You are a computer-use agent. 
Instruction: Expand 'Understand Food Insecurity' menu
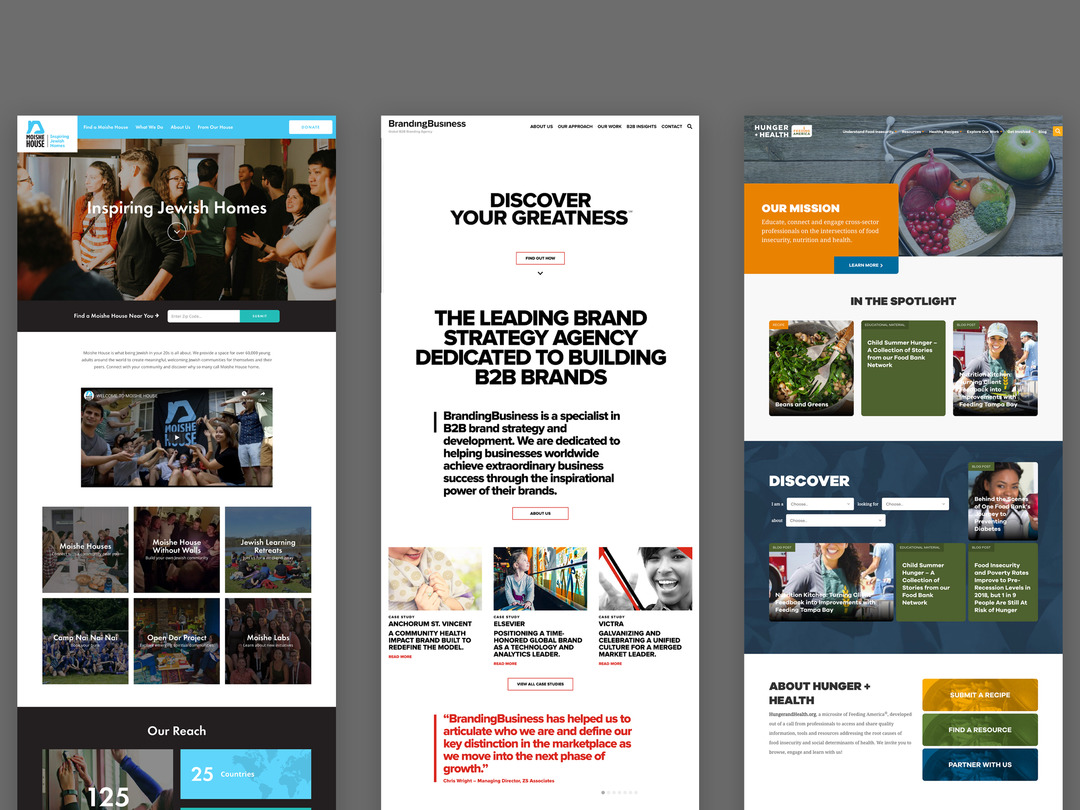(x=869, y=132)
